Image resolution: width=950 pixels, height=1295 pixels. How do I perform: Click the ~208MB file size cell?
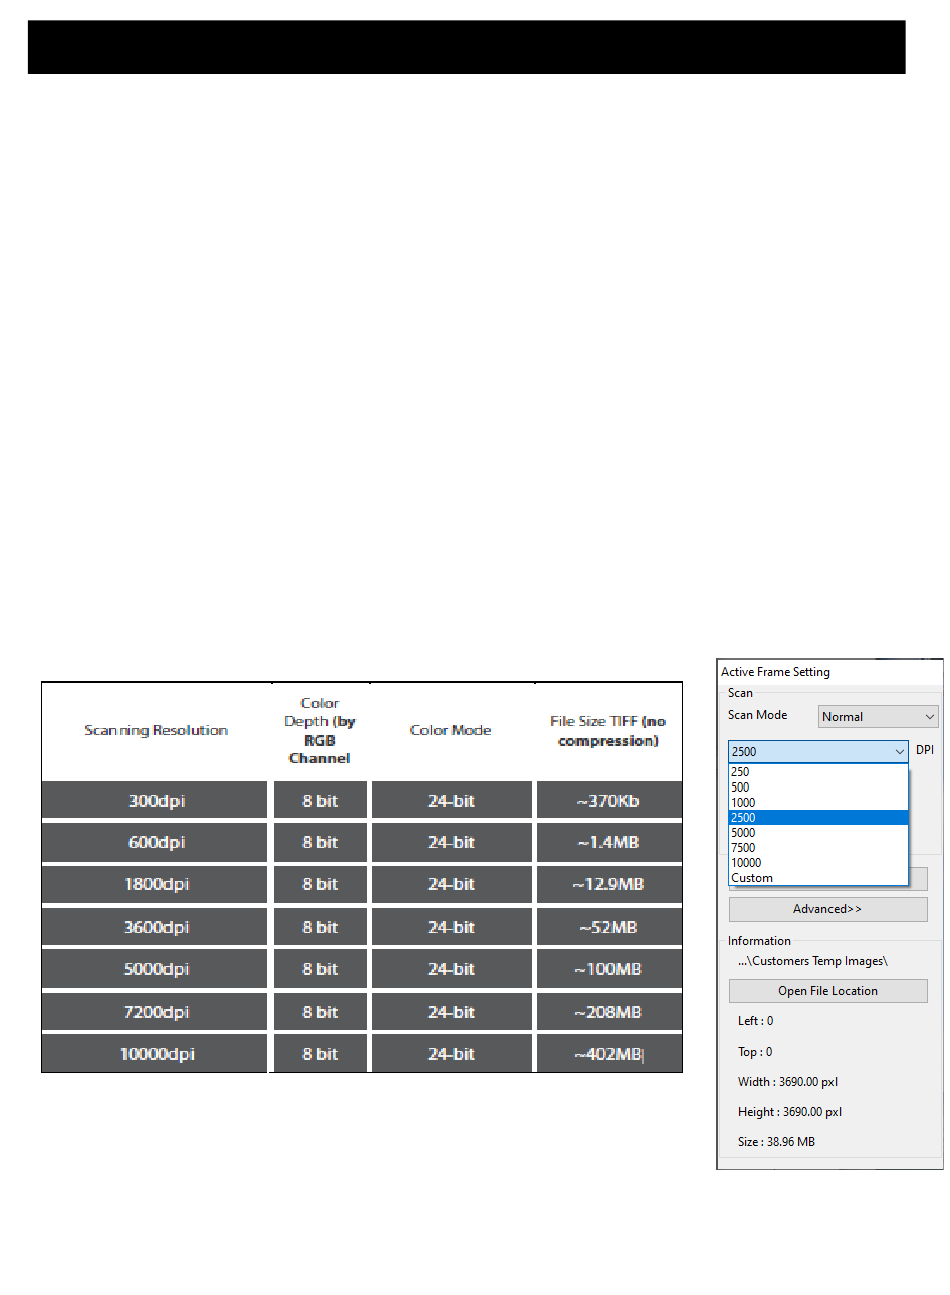click(x=609, y=1012)
